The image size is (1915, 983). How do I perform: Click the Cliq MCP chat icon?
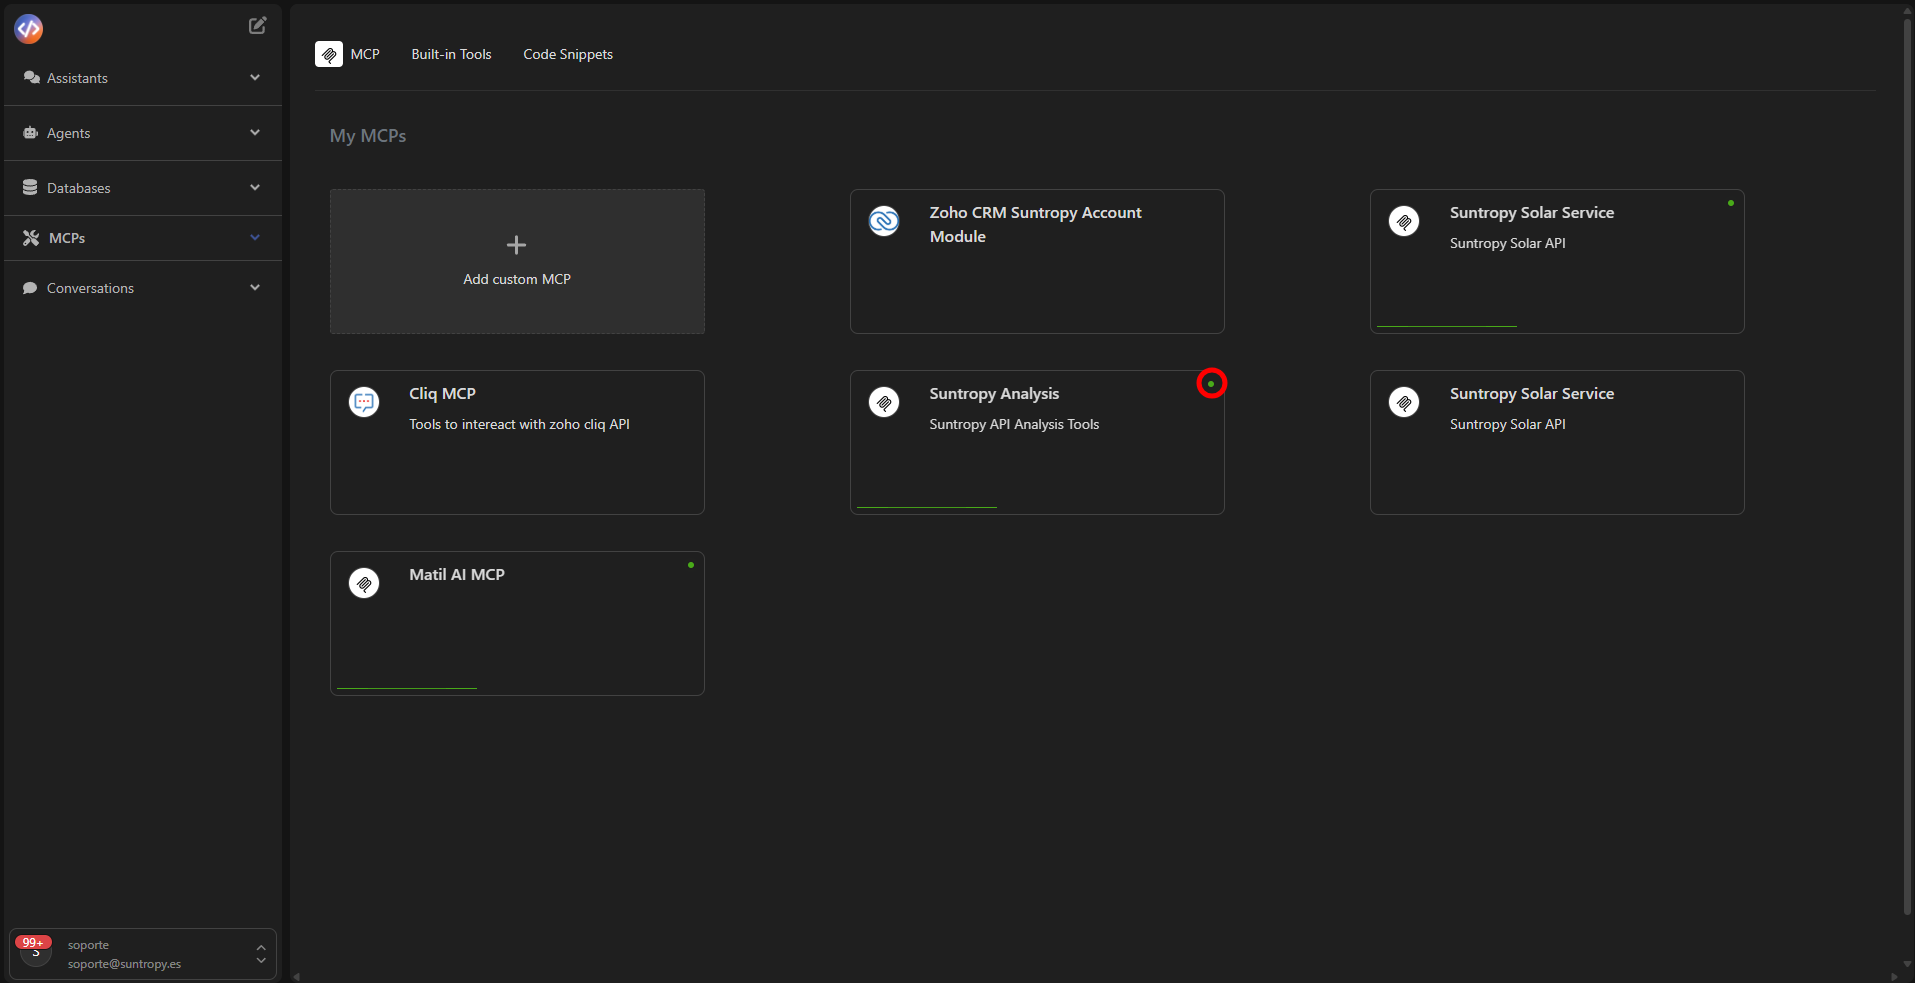(364, 402)
